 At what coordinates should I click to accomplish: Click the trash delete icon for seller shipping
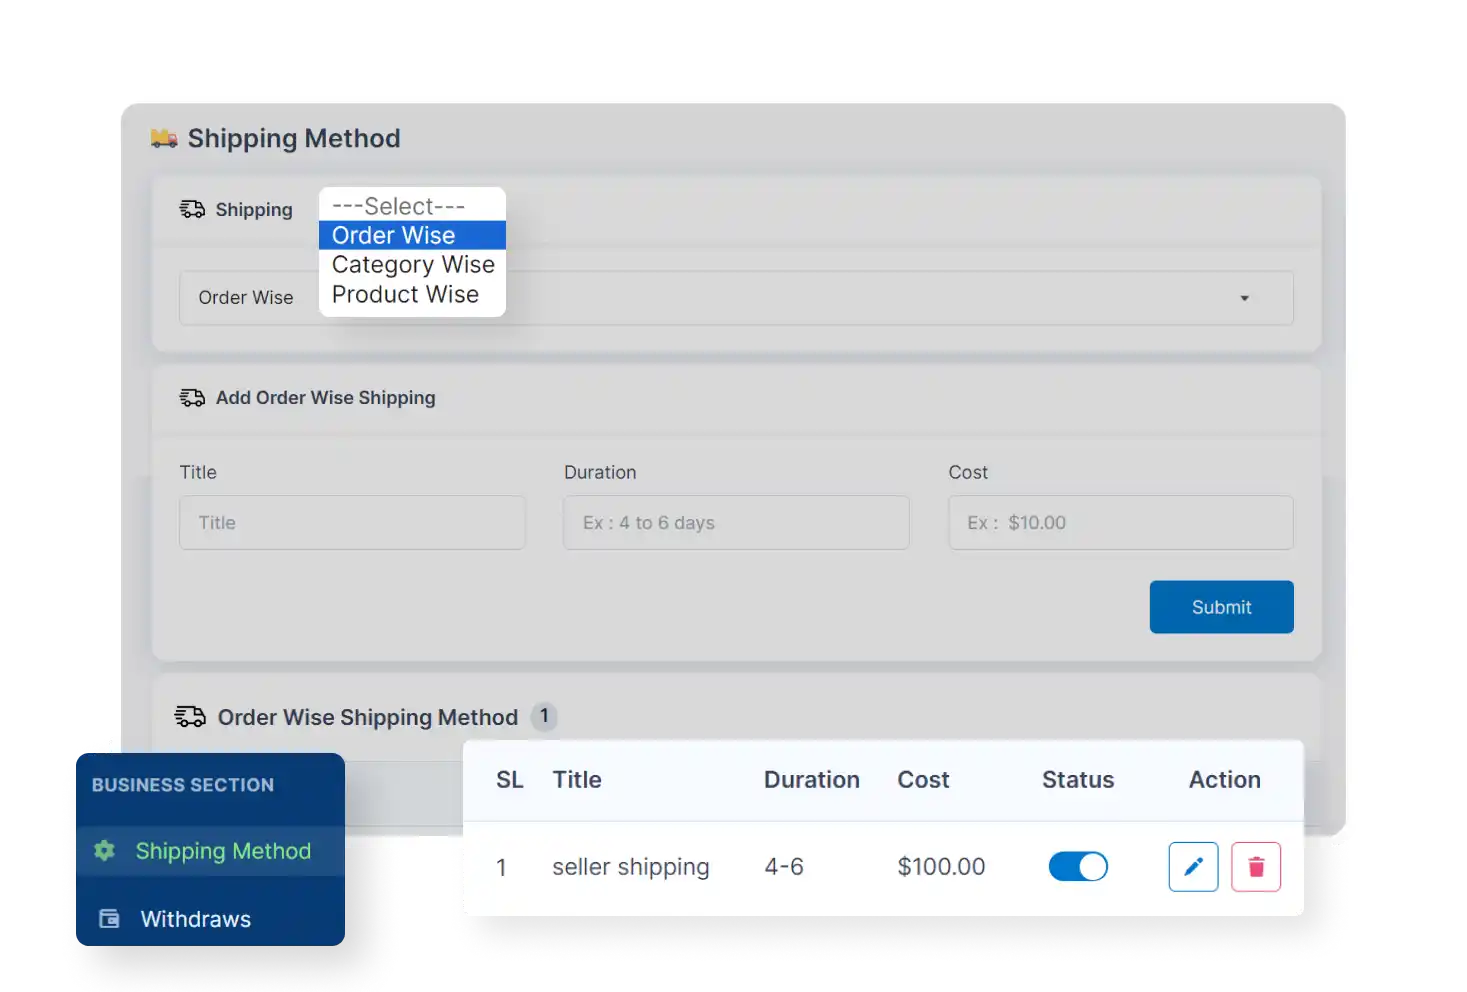coord(1256,866)
